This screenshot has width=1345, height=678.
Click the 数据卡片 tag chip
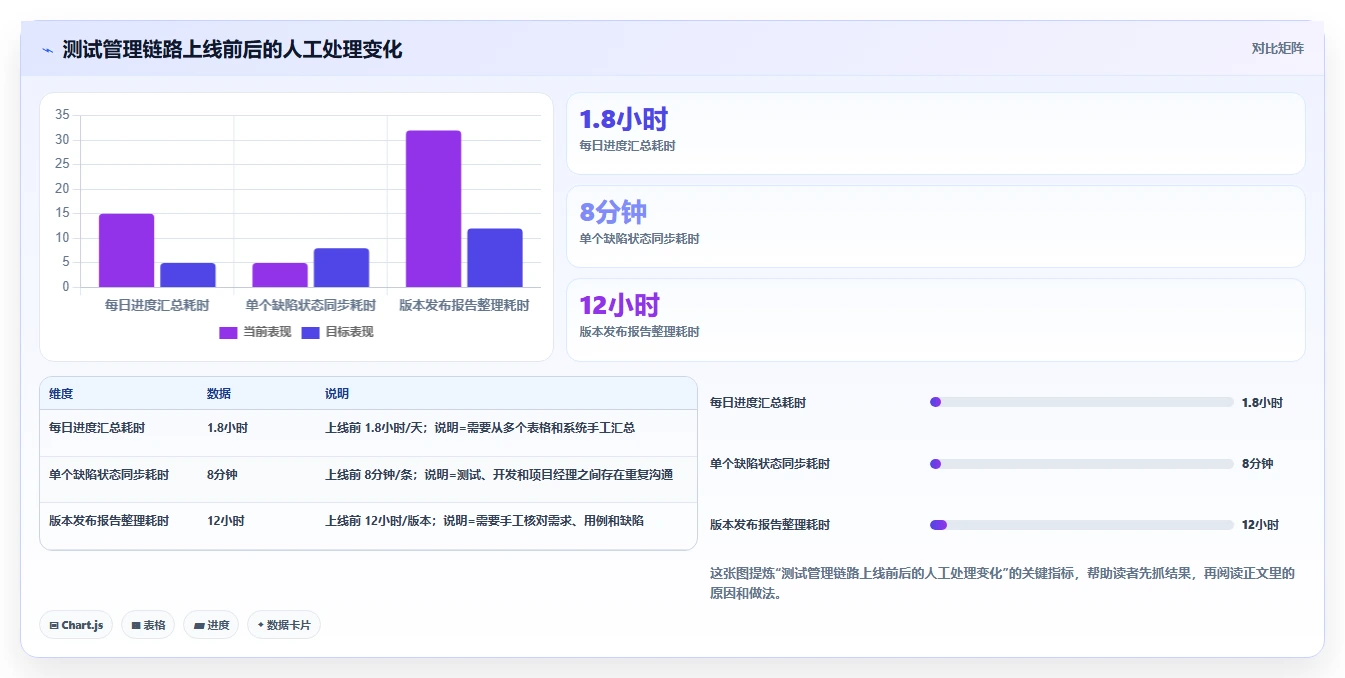pyautogui.click(x=284, y=625)
